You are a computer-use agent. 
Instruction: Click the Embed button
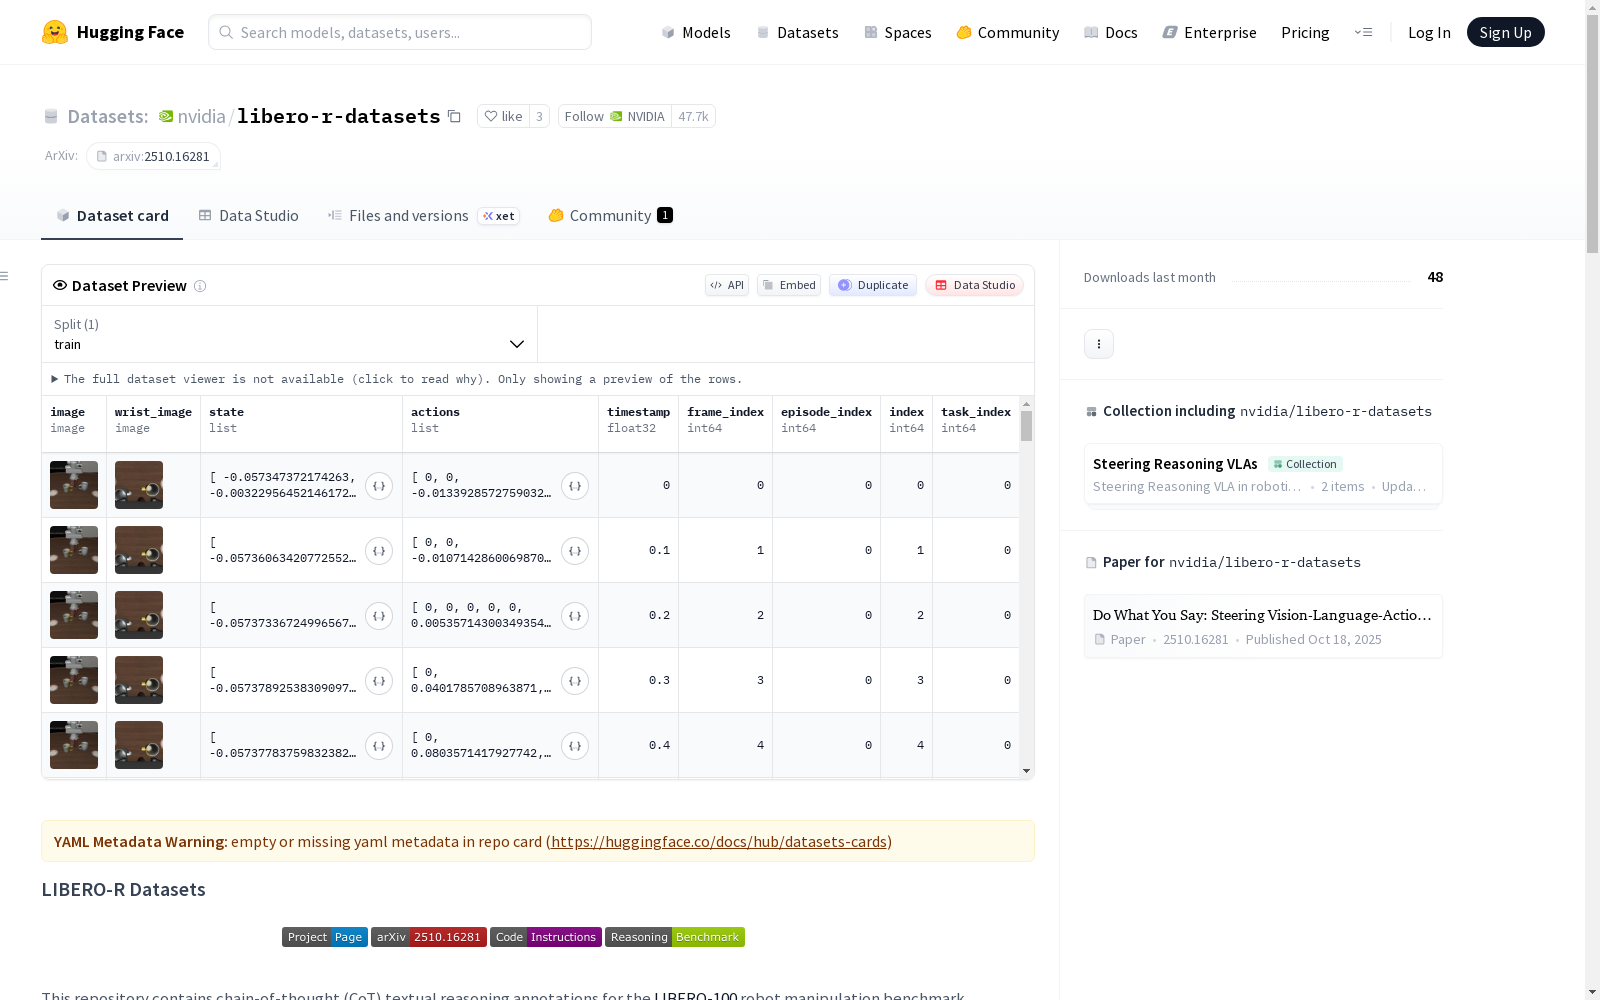tap(789, 285)
